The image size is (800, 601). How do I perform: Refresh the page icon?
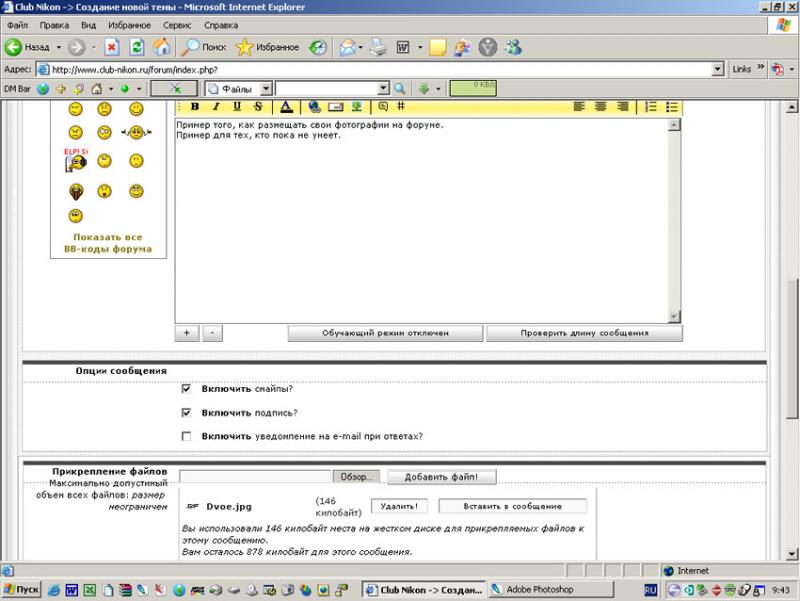coord(137,47)
